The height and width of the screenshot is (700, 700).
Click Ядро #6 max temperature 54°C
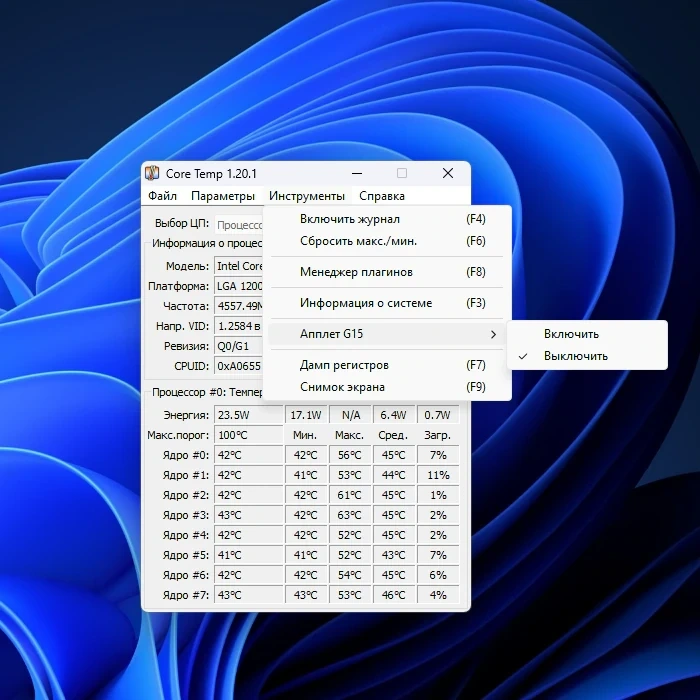(350, 575)
